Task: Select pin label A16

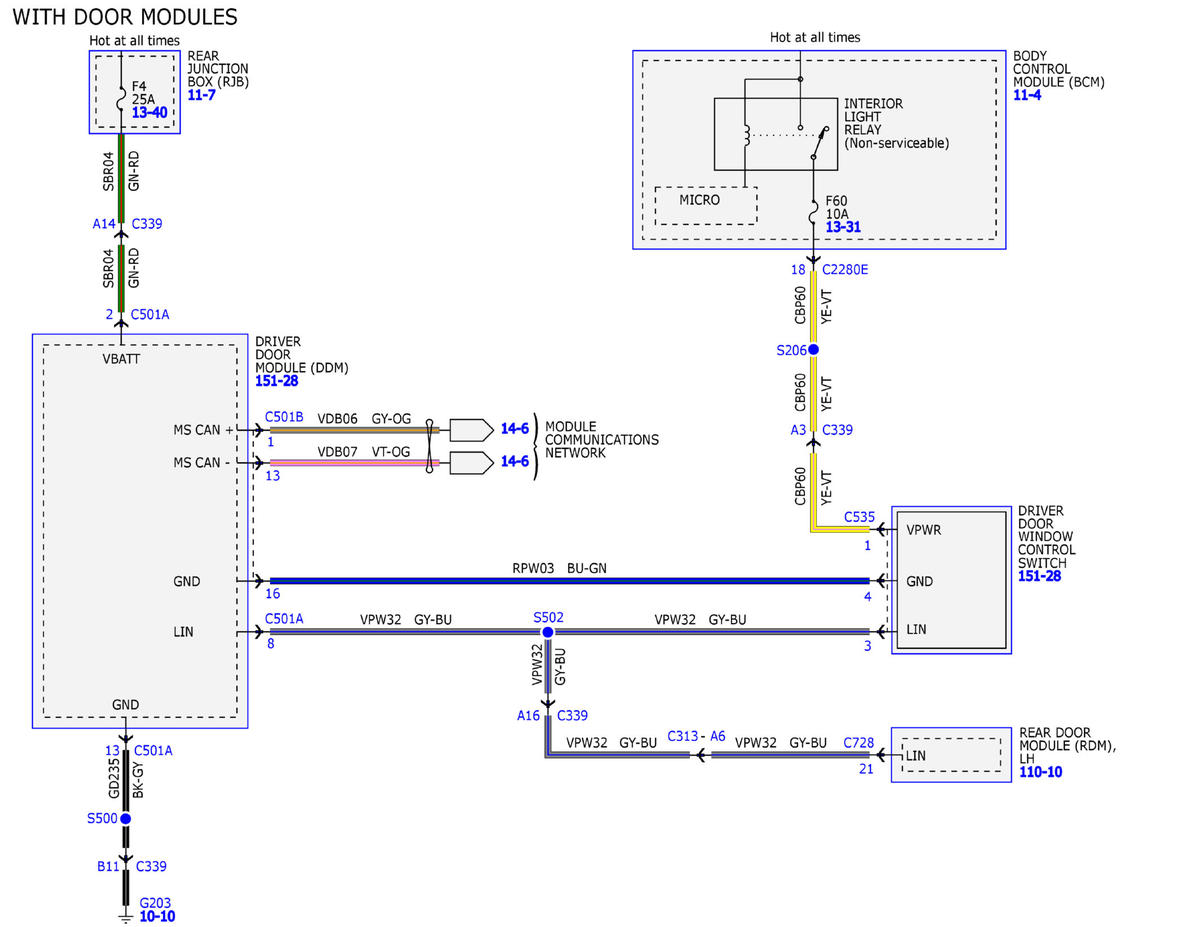Action: coord(529,716)
